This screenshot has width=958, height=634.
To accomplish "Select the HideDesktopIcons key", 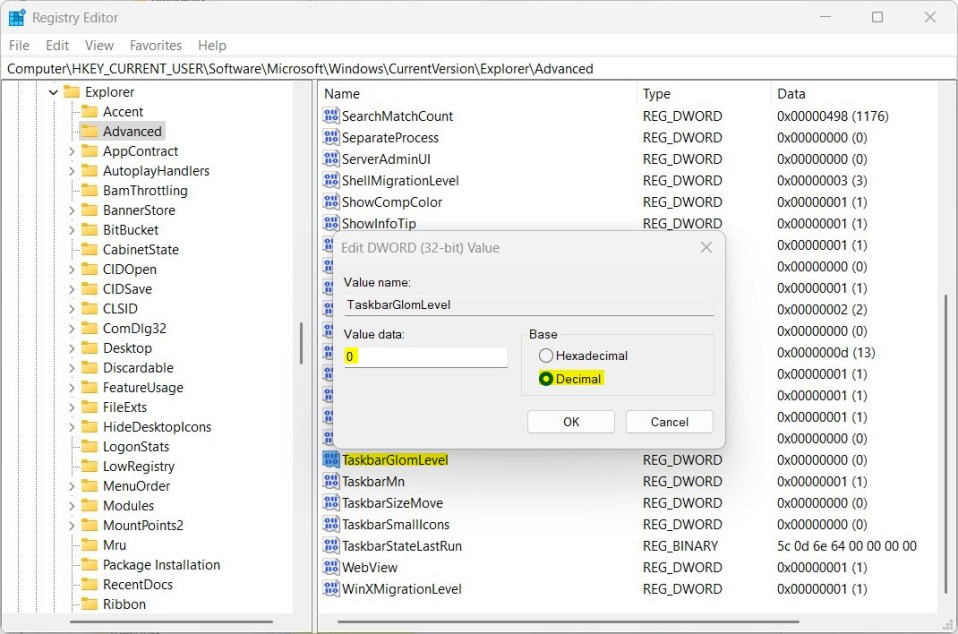I will coord(157,427).
